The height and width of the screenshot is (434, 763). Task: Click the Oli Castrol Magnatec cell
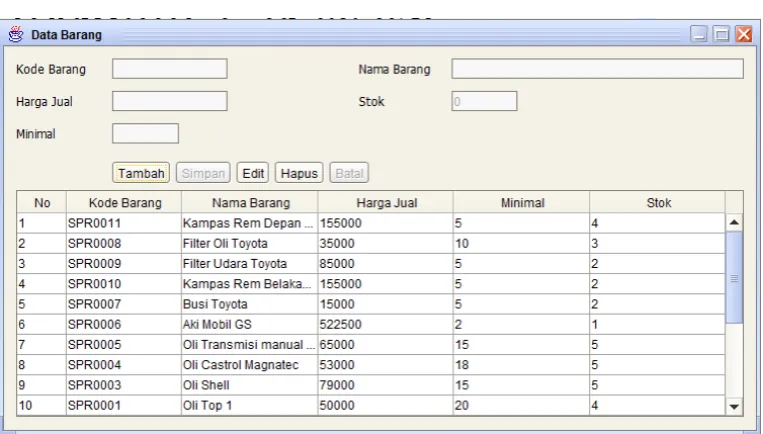250,365
